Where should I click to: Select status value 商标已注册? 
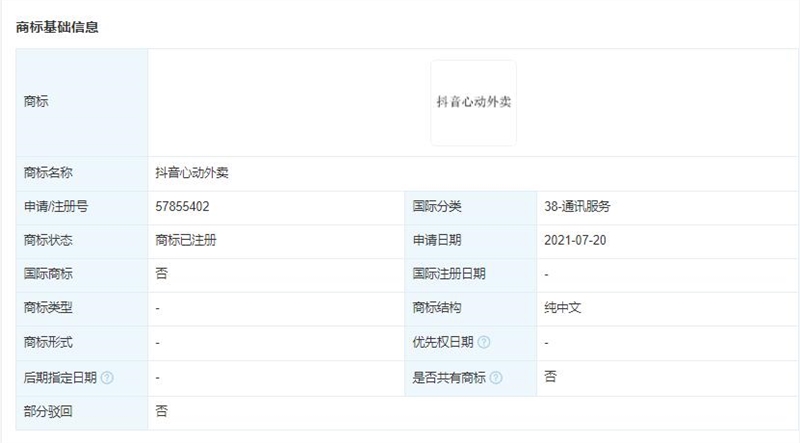(x=186, y=240)
